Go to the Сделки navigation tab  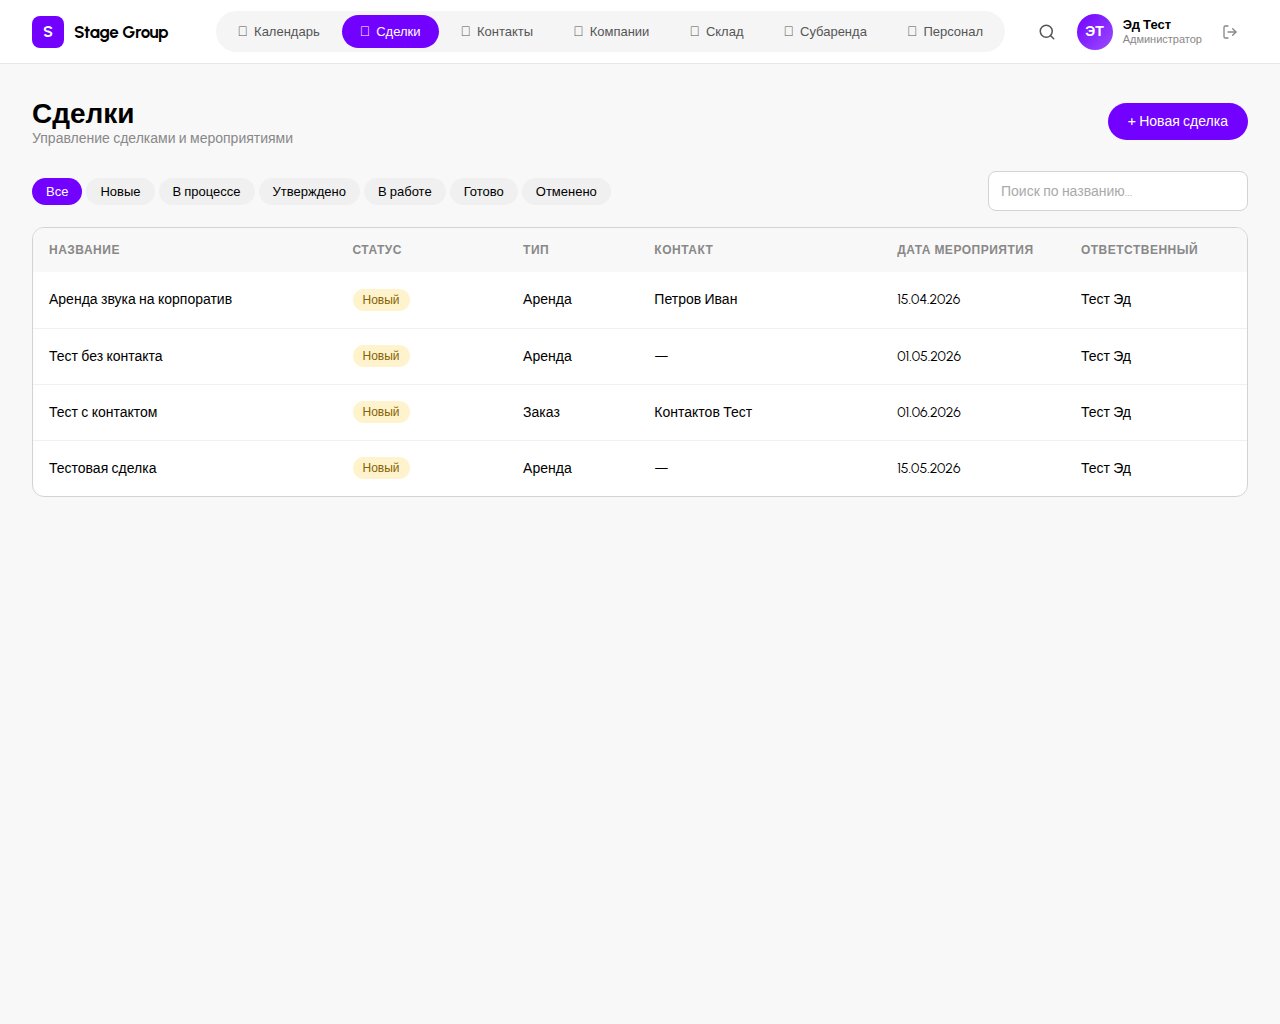[x=390, y=31]
